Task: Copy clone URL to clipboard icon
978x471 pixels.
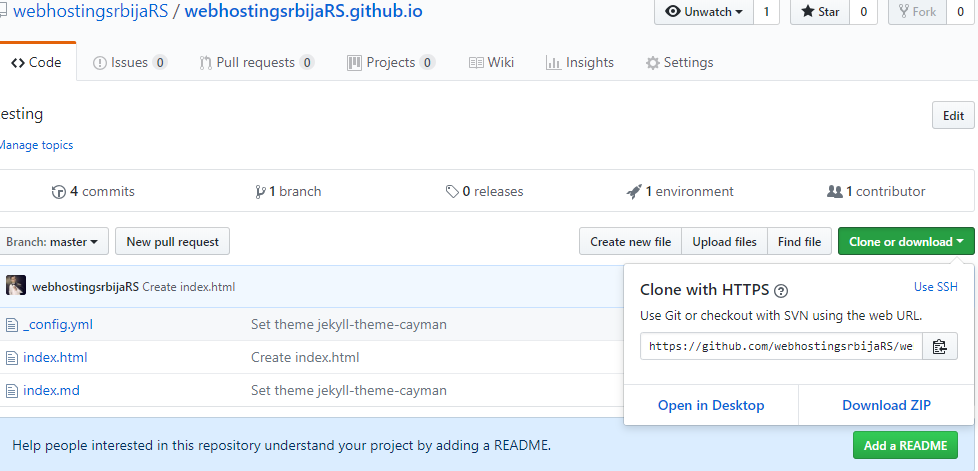Action: pyautogui.click(x=940, y=346)
